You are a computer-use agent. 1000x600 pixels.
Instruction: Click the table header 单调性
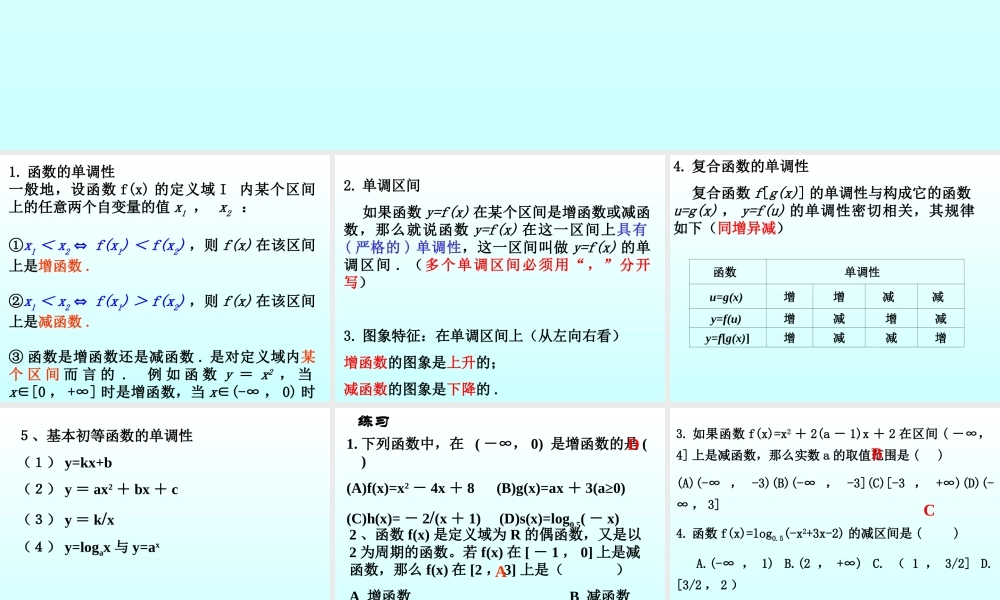[x=862, y=272]
